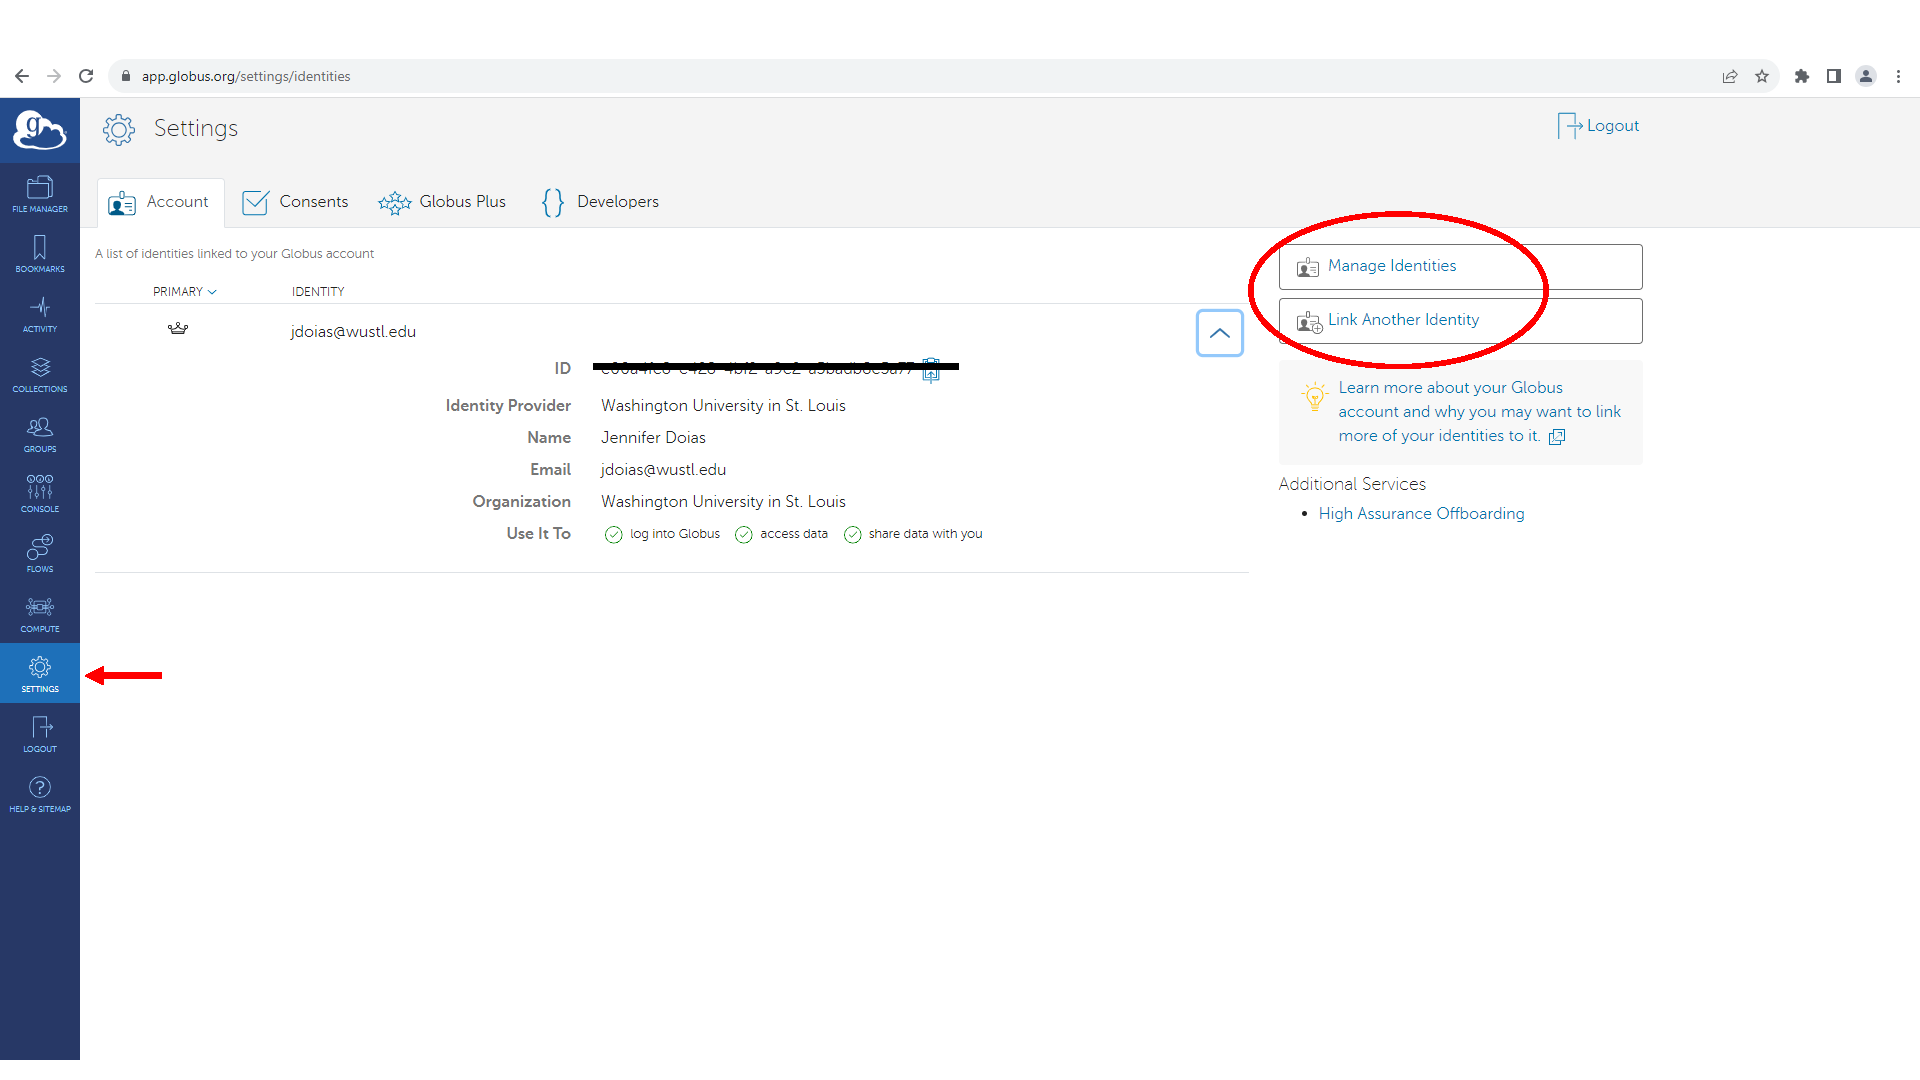The width and height of the screenshot is (1920, 1080).
Task: Navigate to Groups section
Action: [x=38, y=433]
